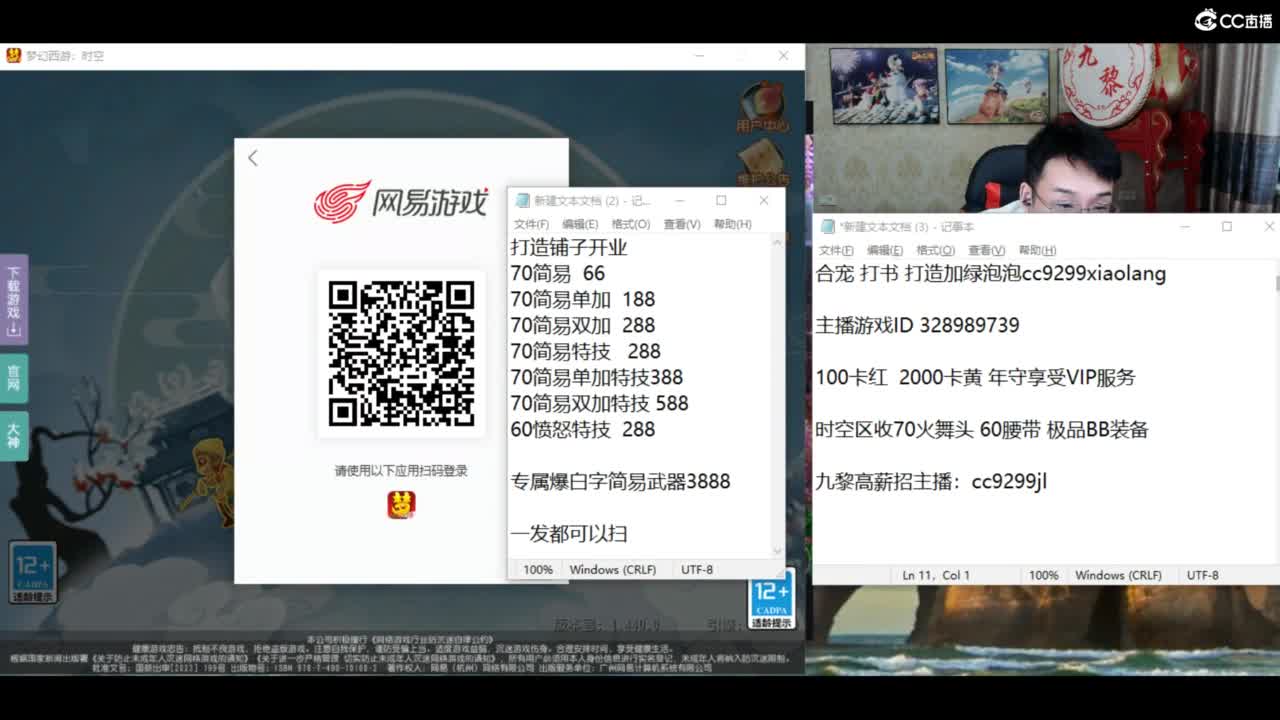Viewport: 1280px width, 720px height.
Task: Click 请使用以下应用扫码登录 prompt text
Action: pyautogui.click(x=401, y=471)
